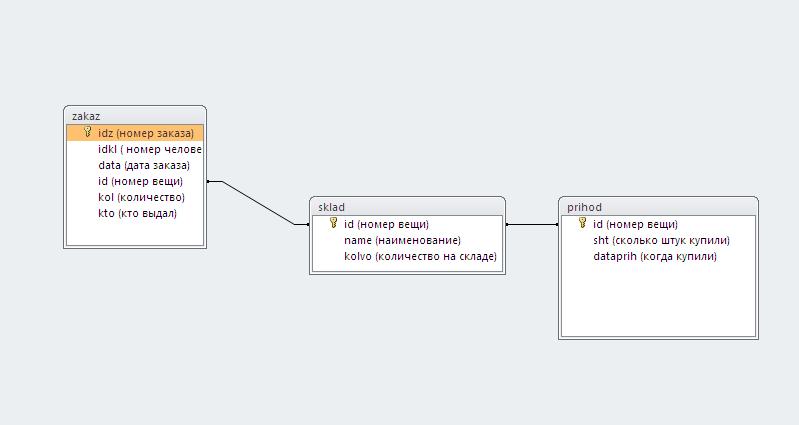Select field 'id (номер вещи)' in zakaz

point(135,181)
